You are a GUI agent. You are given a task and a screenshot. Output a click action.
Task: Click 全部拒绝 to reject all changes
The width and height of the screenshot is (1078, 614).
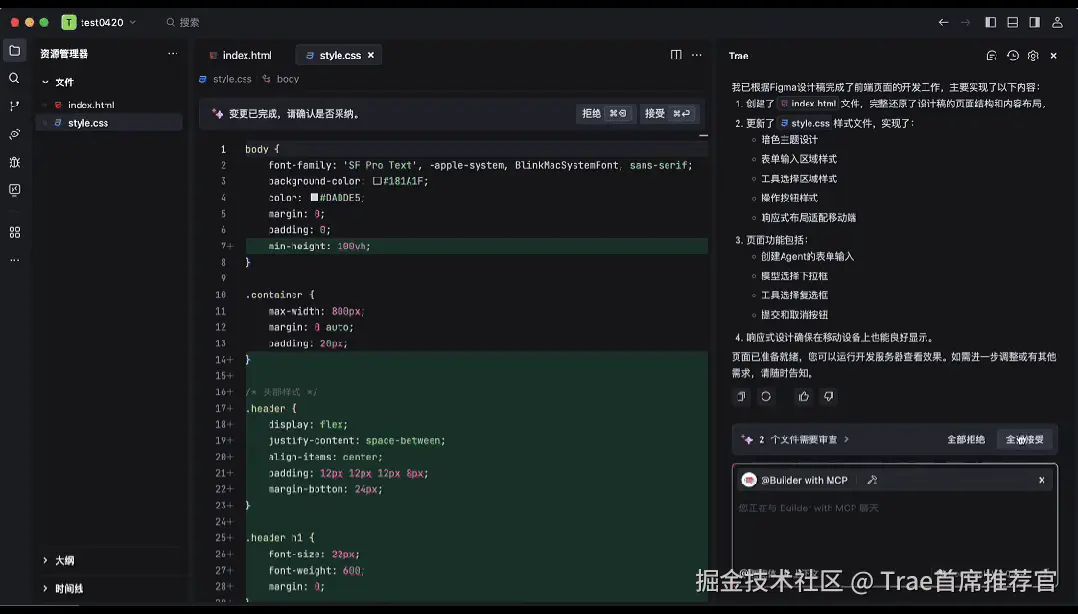966,439
